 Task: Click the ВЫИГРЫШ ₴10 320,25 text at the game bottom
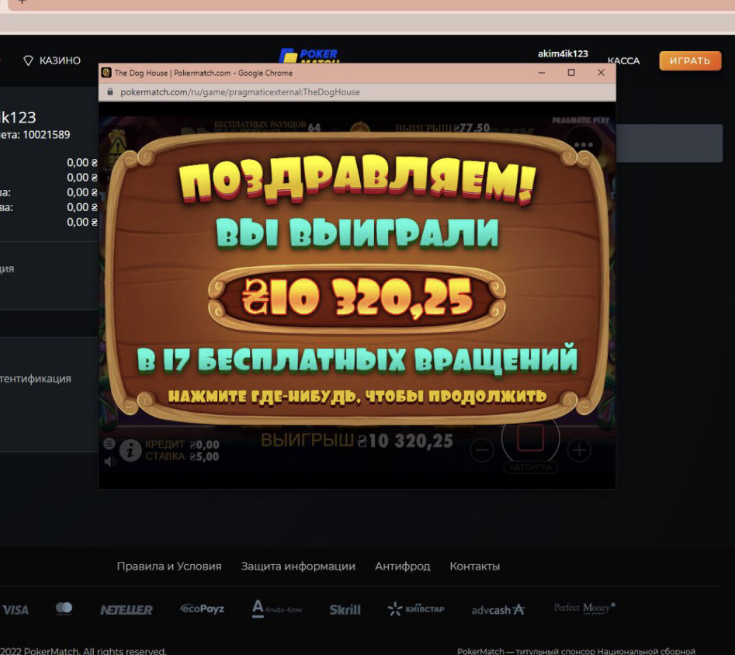coord(357,441)
